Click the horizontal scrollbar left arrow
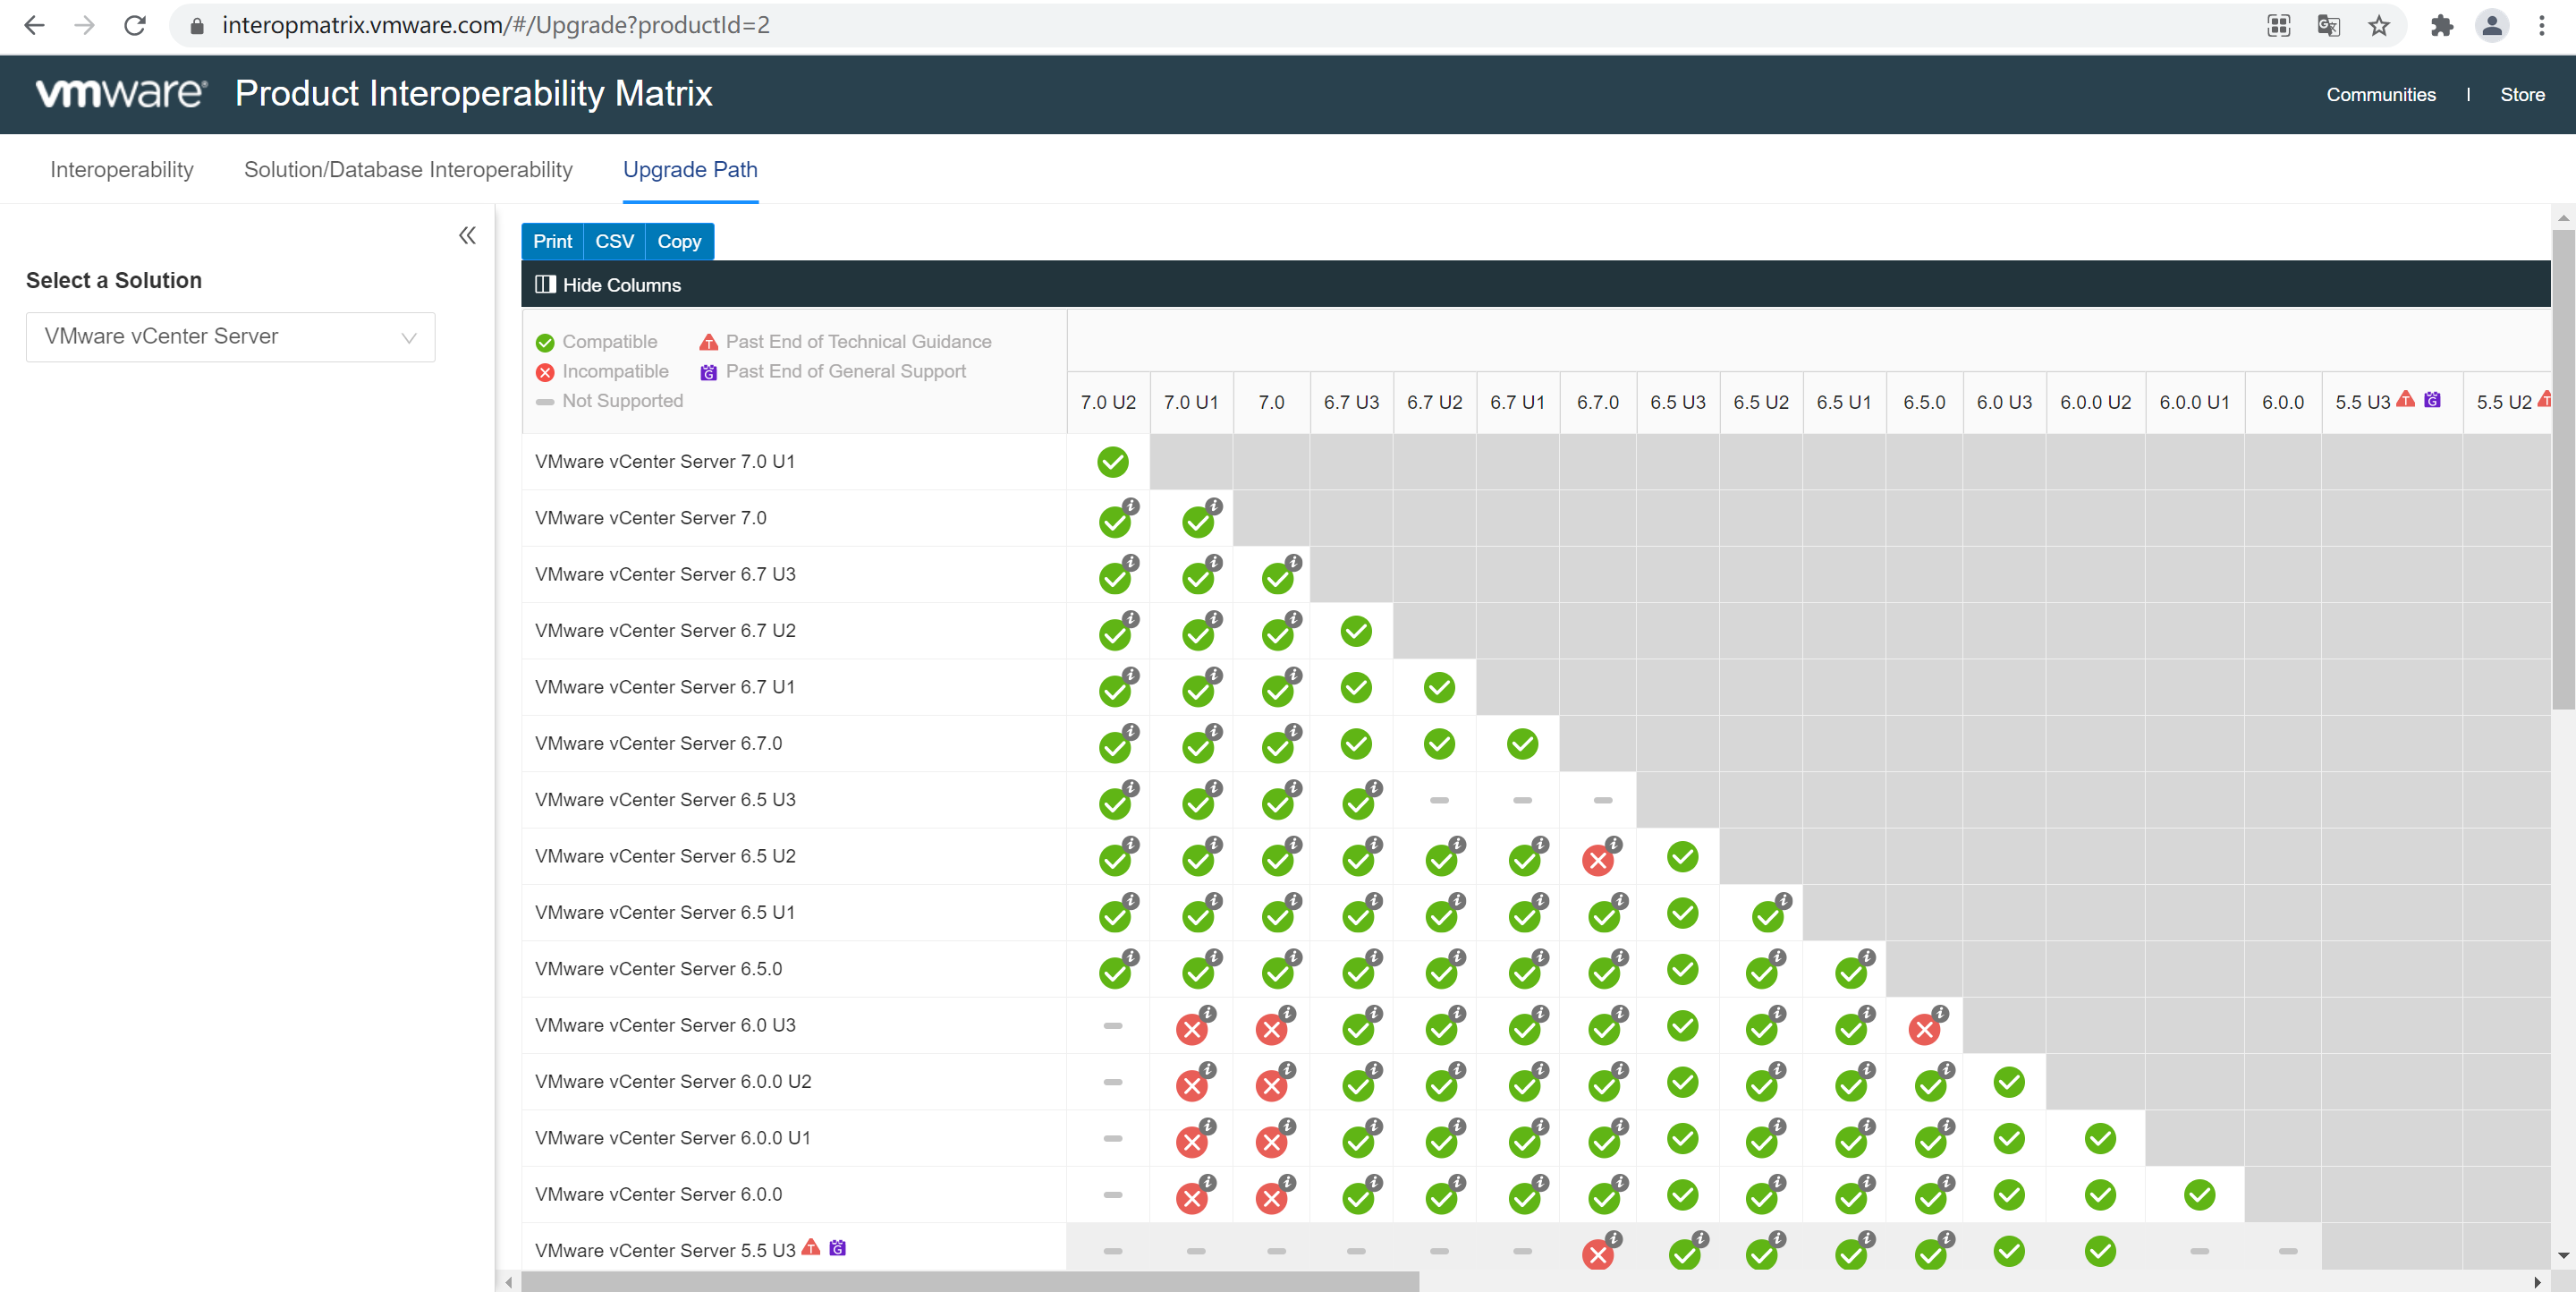 [x=509, y=1282]
